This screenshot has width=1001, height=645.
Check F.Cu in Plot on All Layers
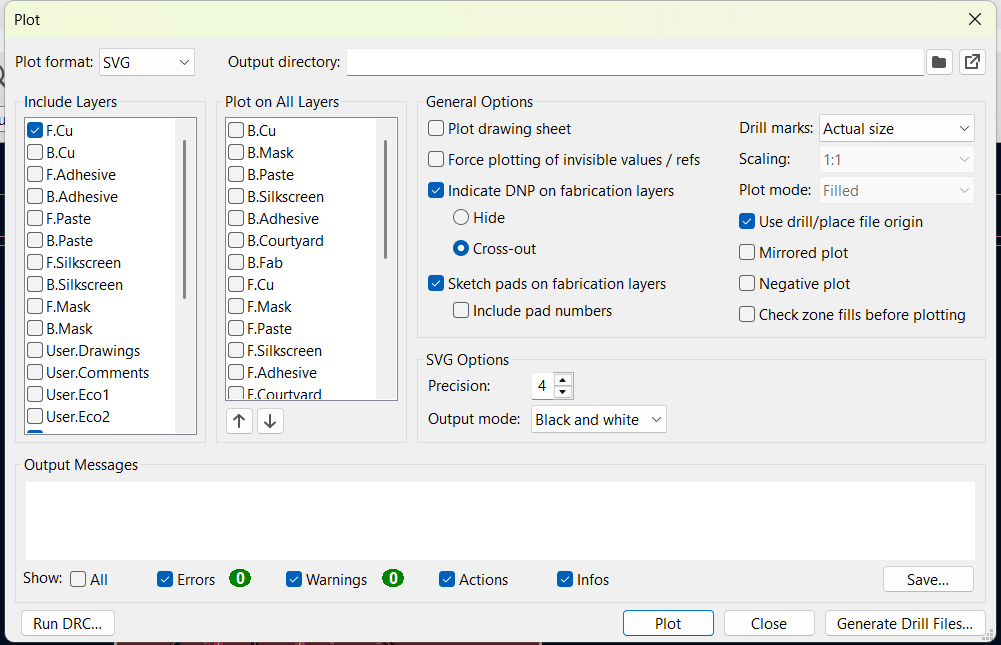[x=236, y=285]
